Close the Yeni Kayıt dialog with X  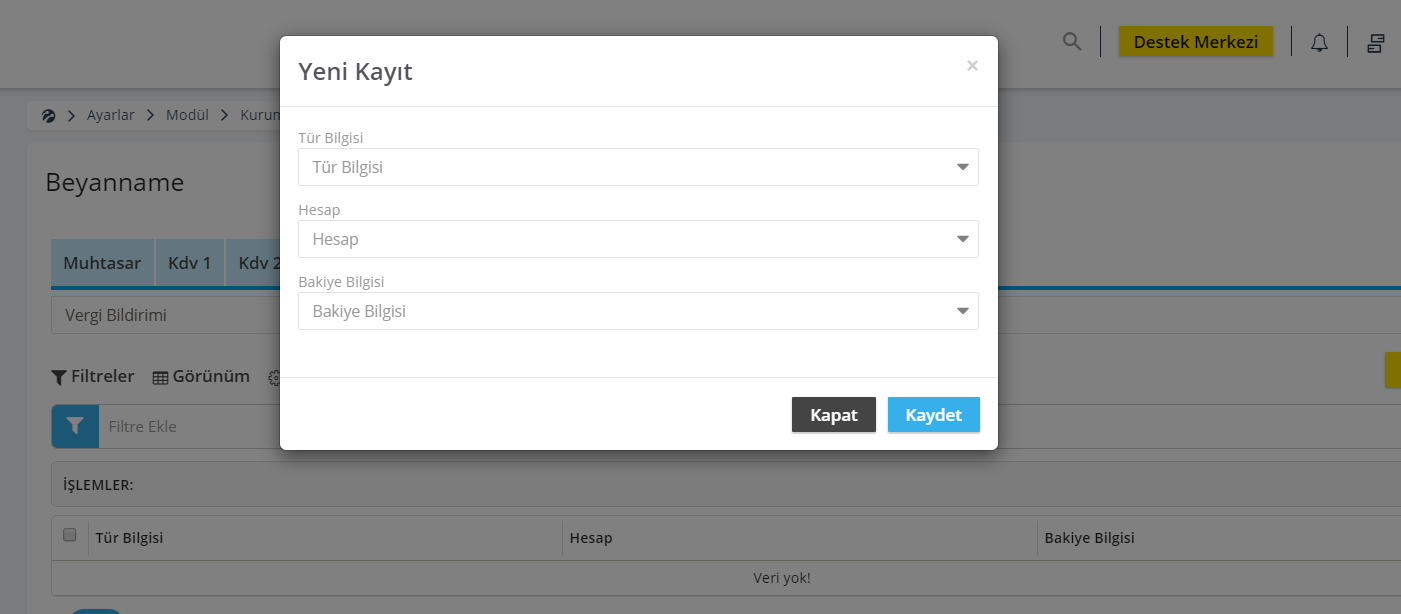(972, 66)
